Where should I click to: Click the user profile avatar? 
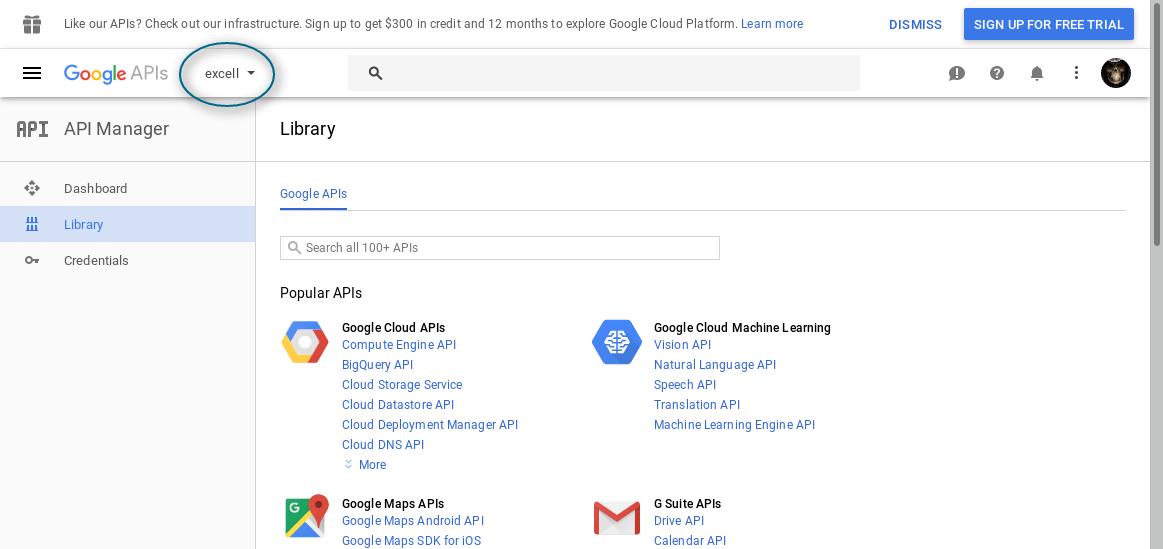[1116, 73]
